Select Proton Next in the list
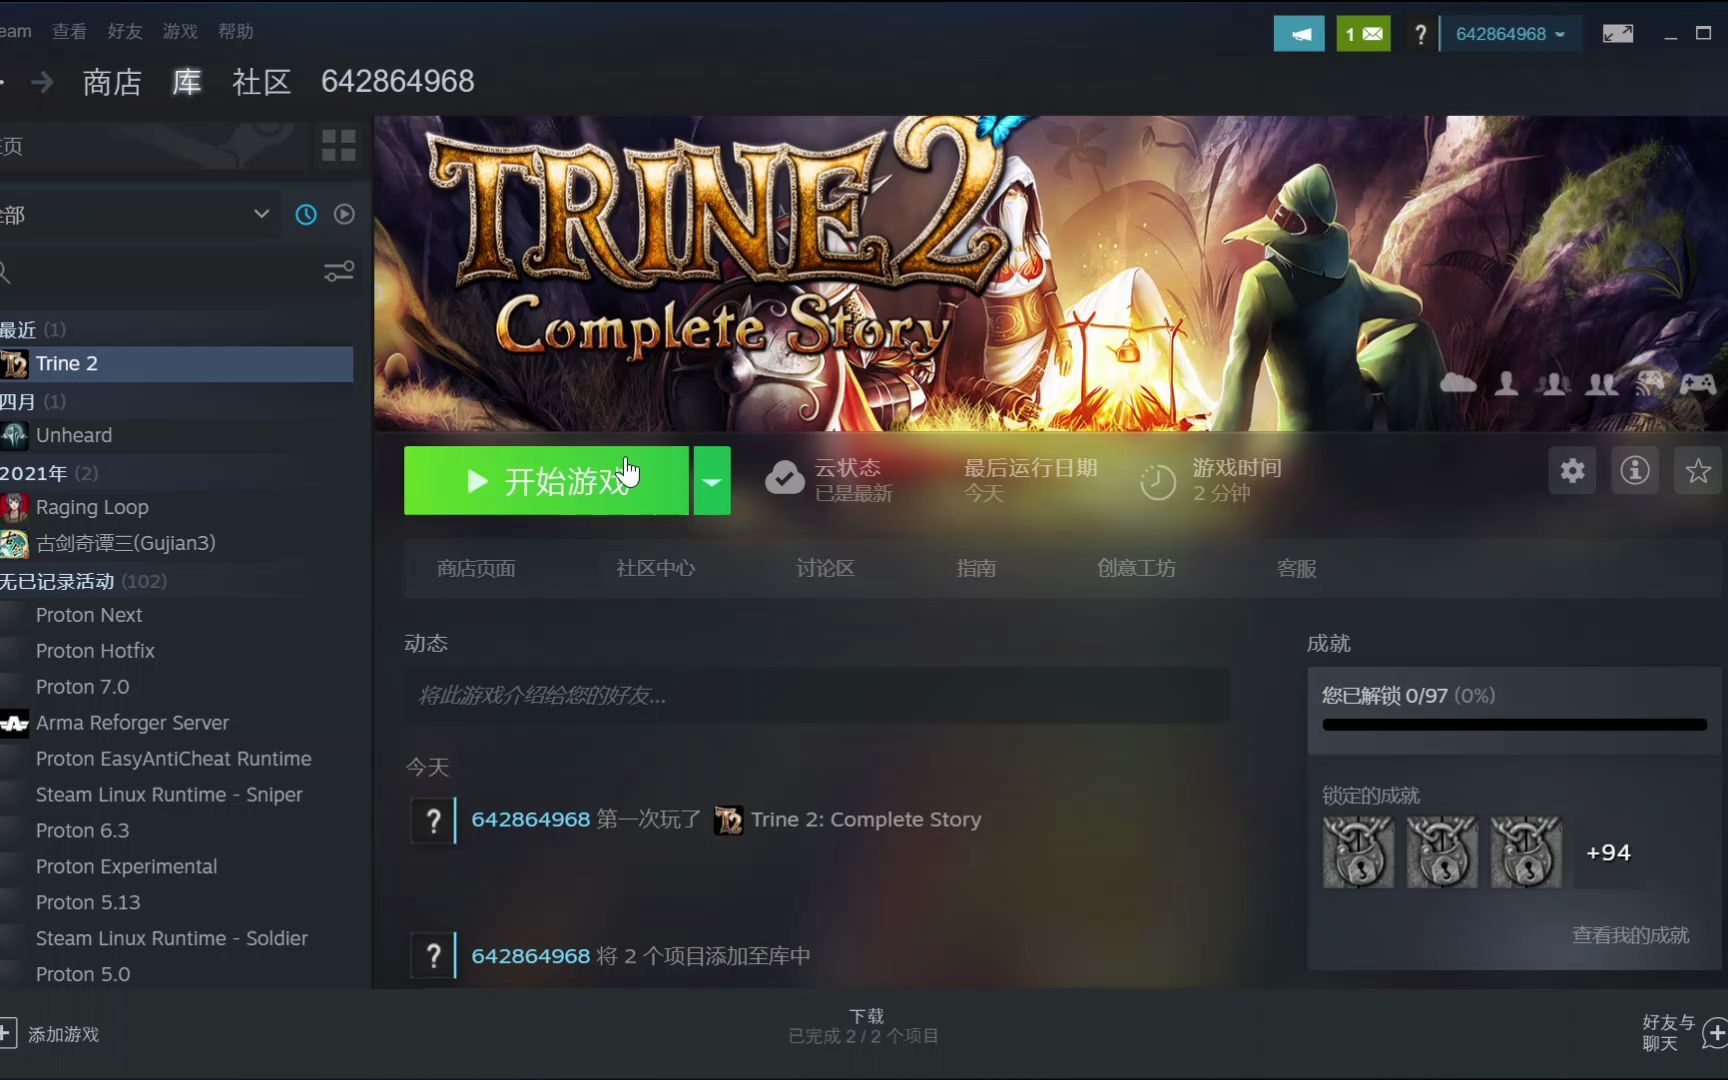Screen dimensions: 1728x1080 pos(176,615)
